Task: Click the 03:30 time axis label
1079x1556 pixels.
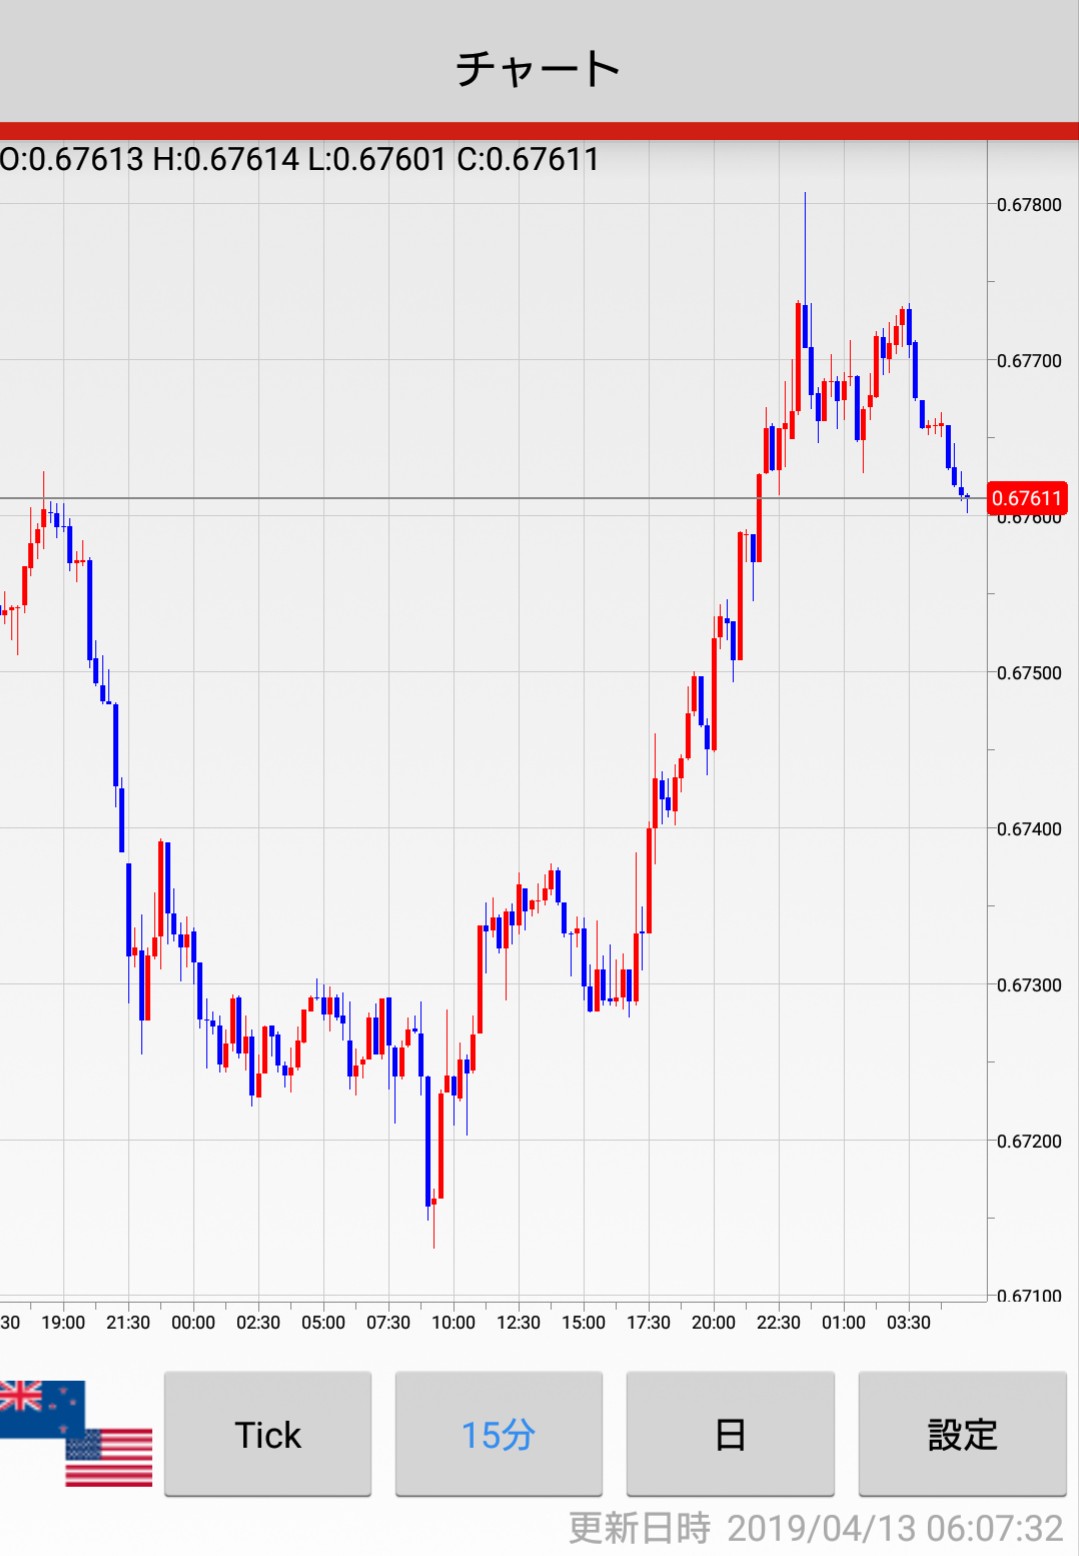Action: click(x=908, y=1322)
